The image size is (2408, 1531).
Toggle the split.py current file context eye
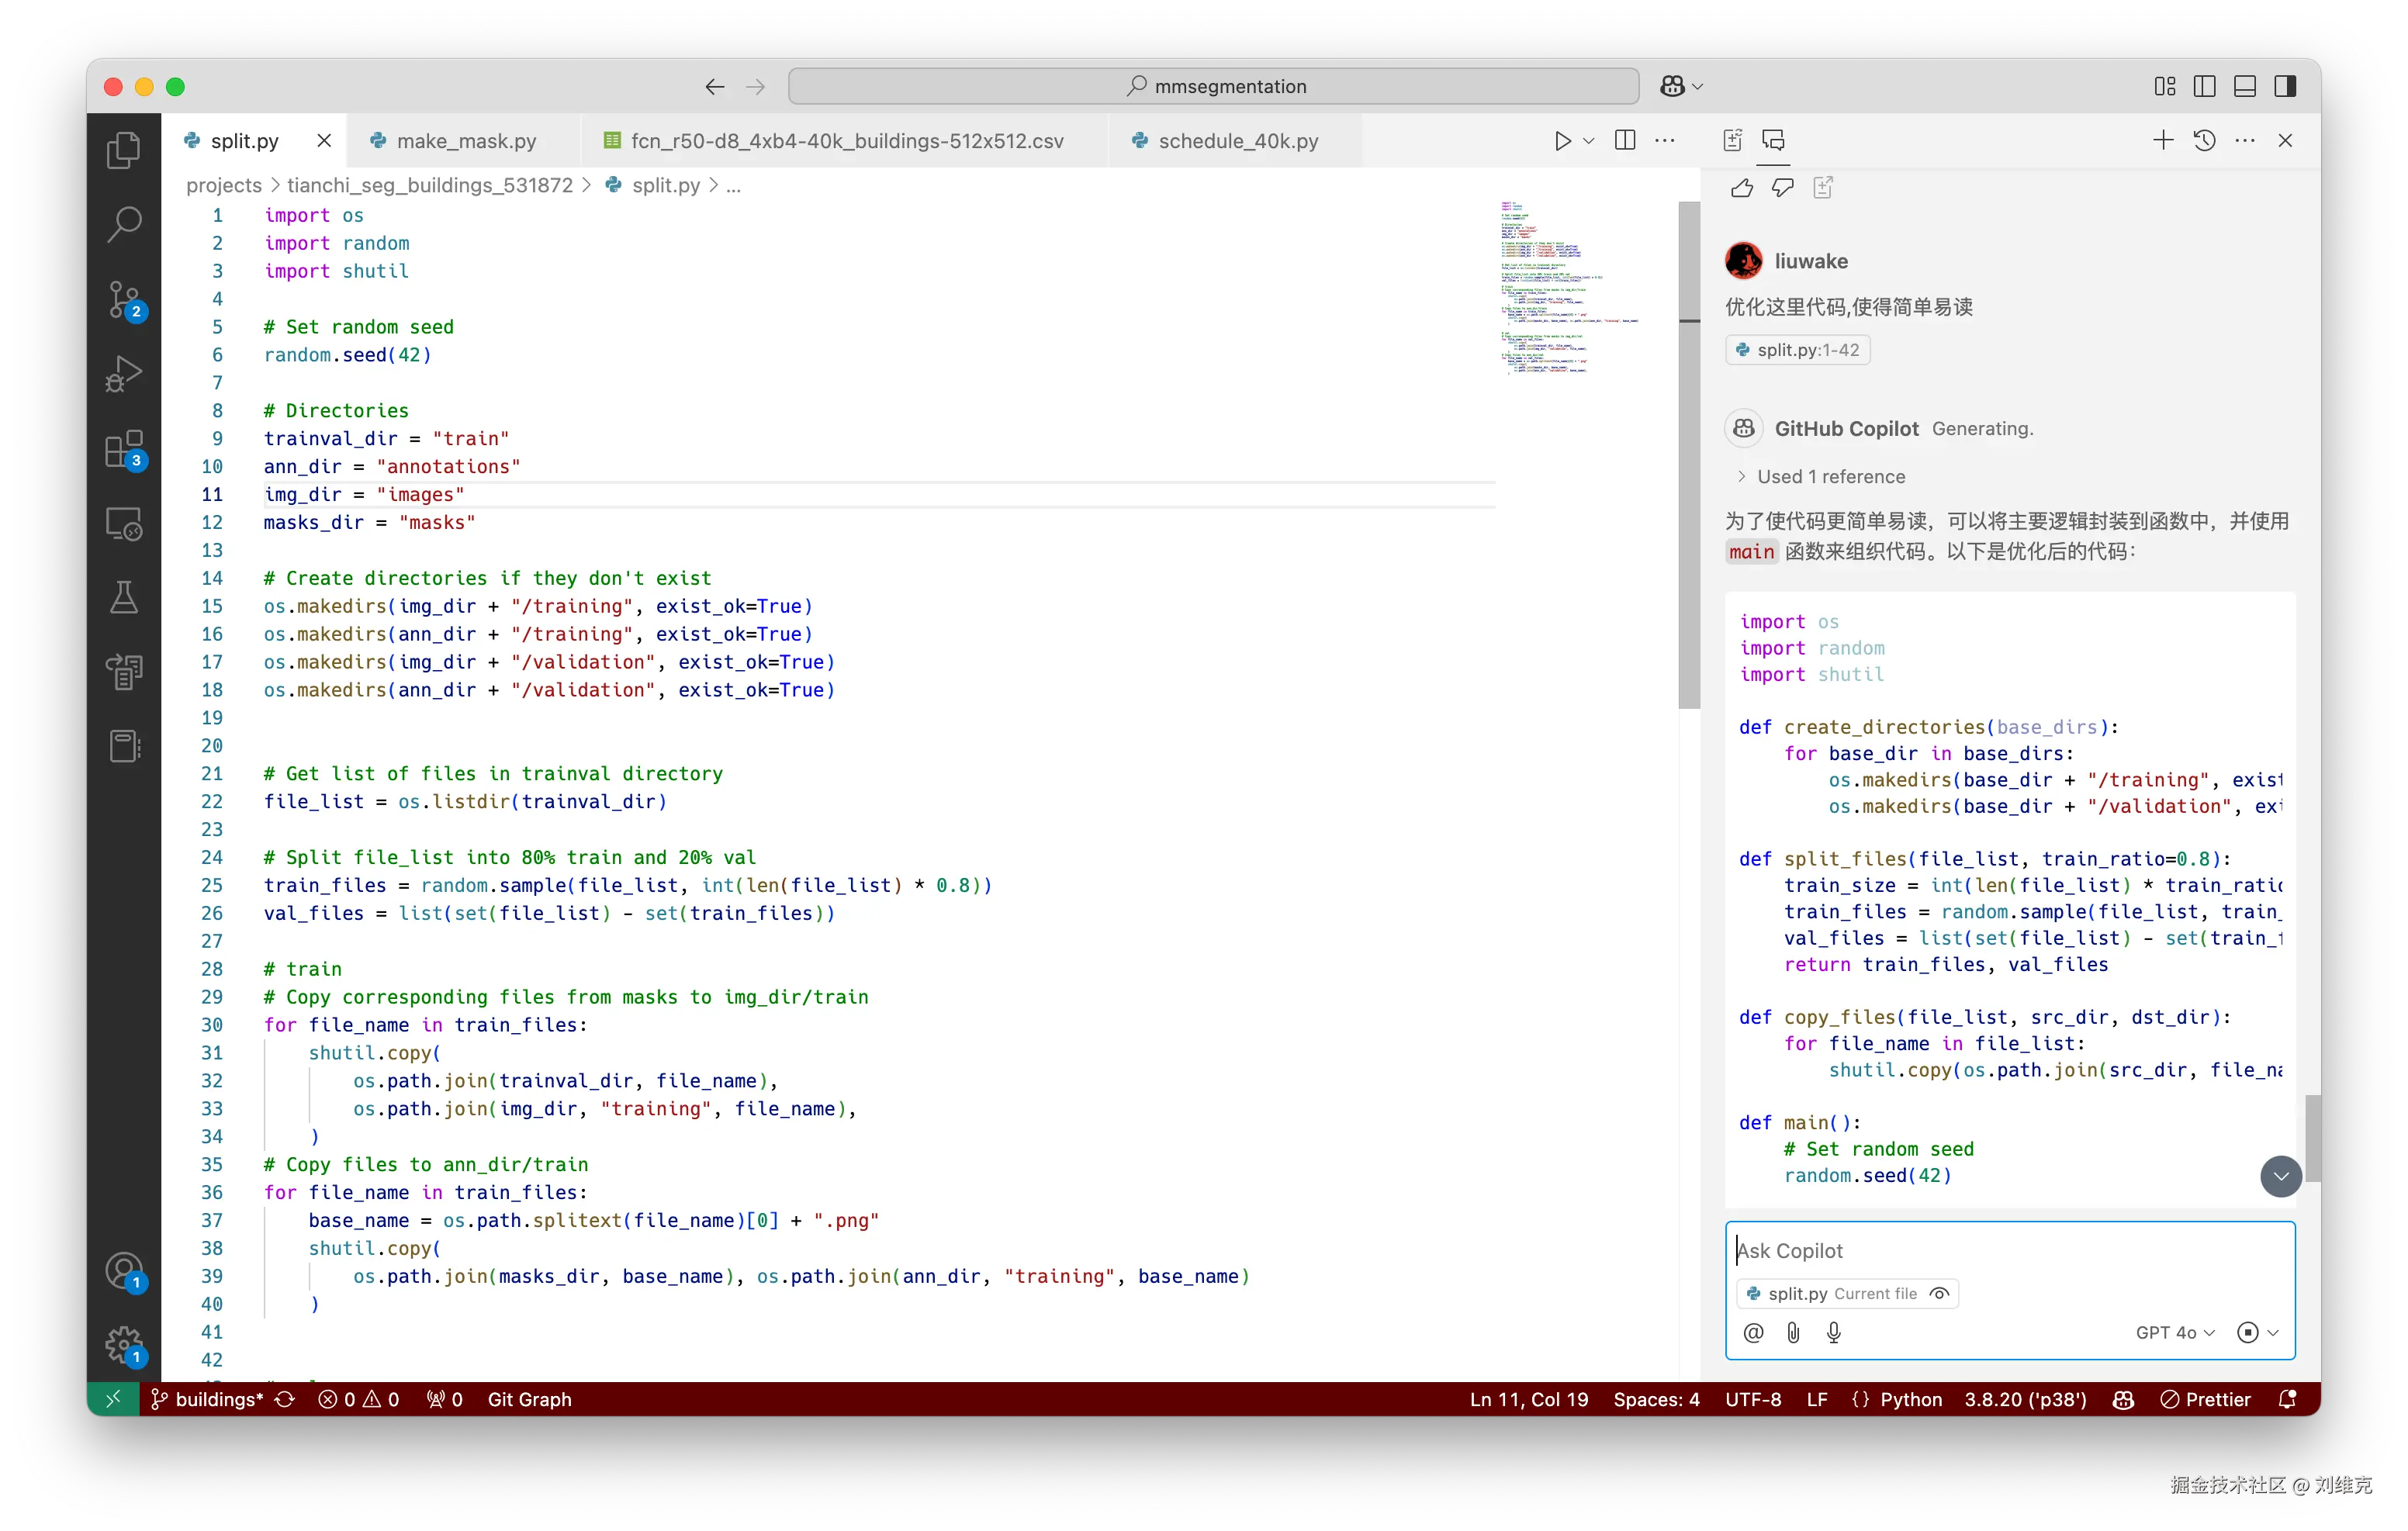(x=1939, y=1293)
